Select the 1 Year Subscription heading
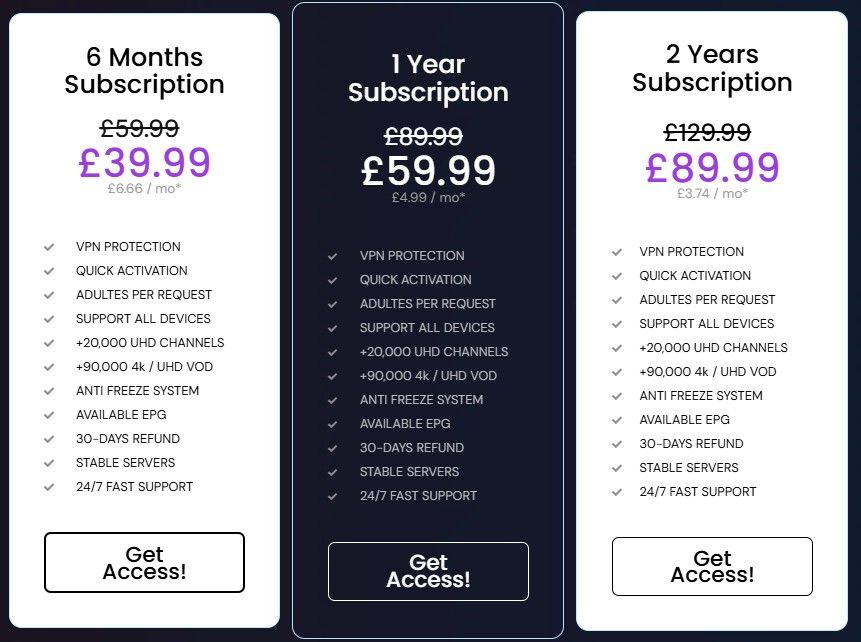The height and width of the screenshot is (642, 861). click(428, 79)
